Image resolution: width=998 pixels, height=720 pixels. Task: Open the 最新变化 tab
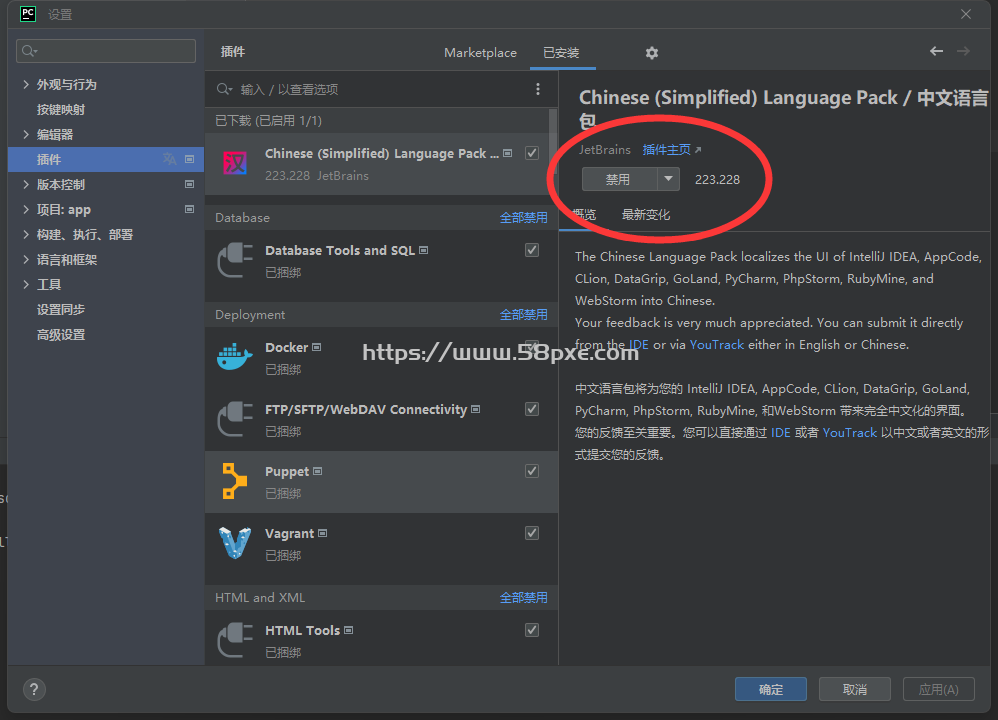pyautogui.click(x=645, y=215)
